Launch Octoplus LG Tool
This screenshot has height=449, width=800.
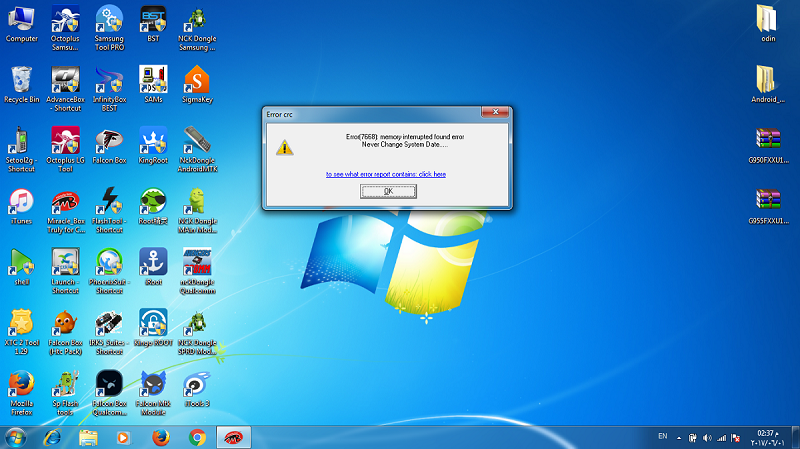coord(65,149)
